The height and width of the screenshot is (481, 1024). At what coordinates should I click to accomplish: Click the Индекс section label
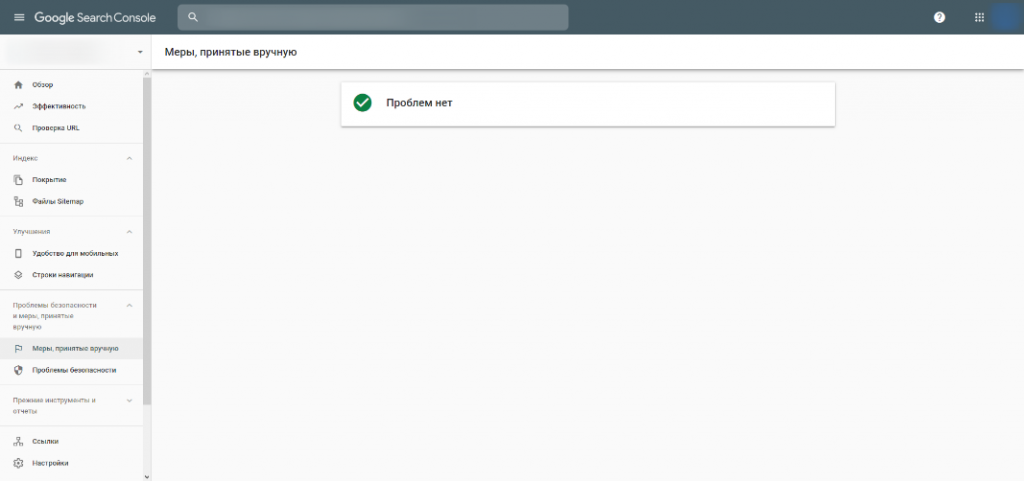pyautogui.click(x=25, y=158)
